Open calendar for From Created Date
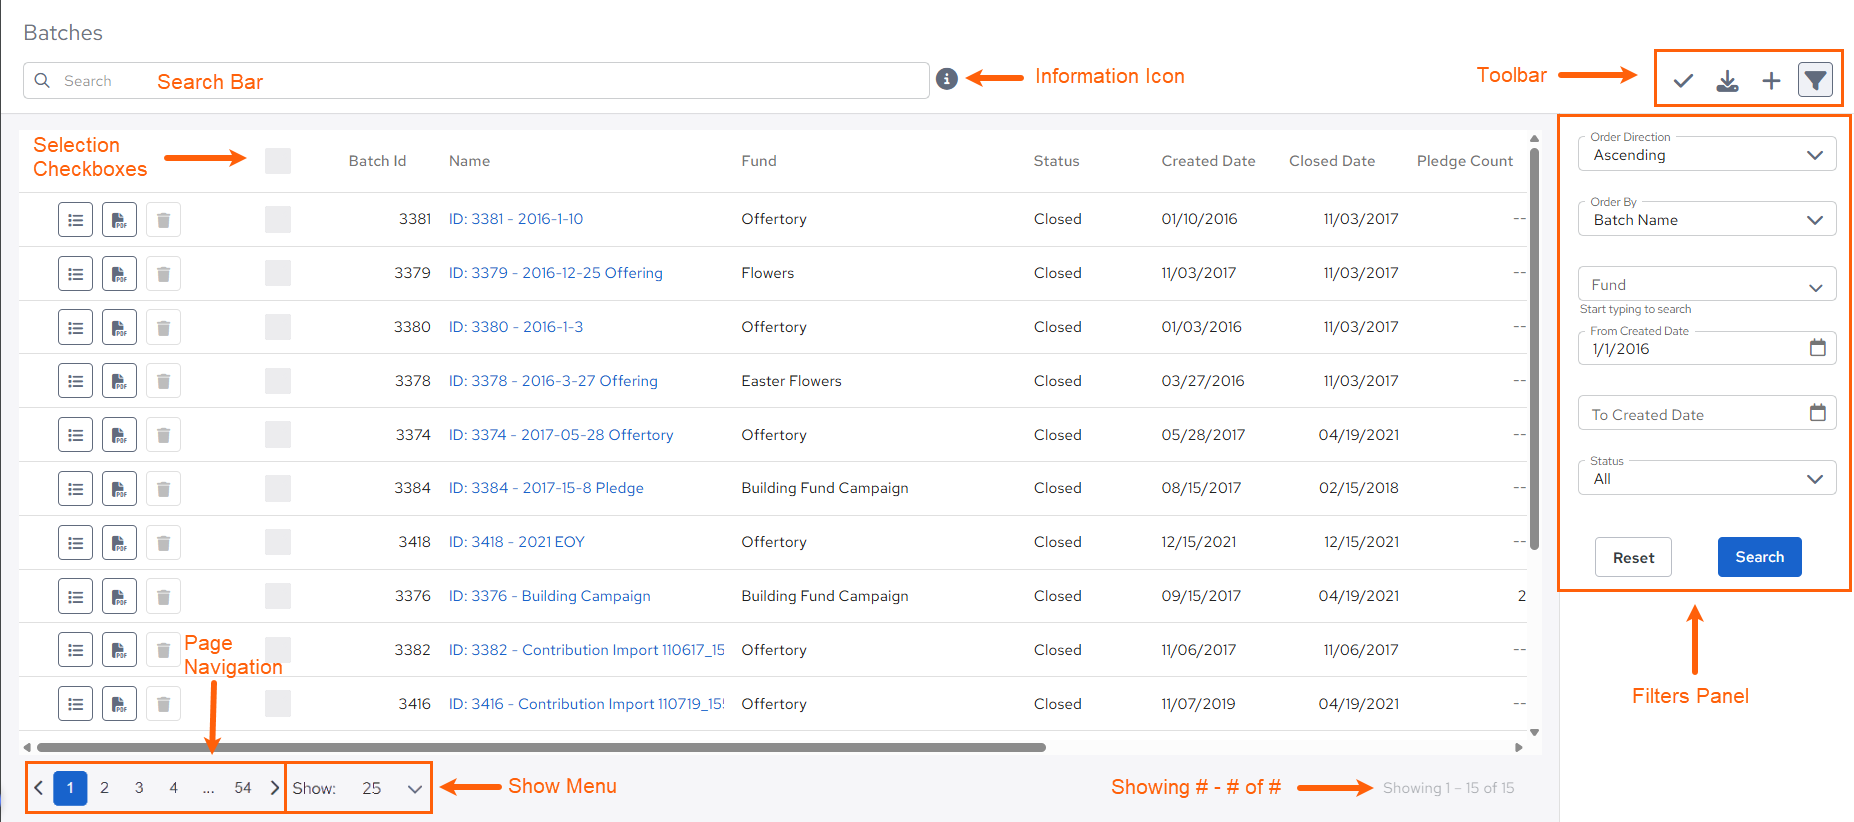Image resolution: width=1854 pixels, height=822 pixels. point(1817,347)
